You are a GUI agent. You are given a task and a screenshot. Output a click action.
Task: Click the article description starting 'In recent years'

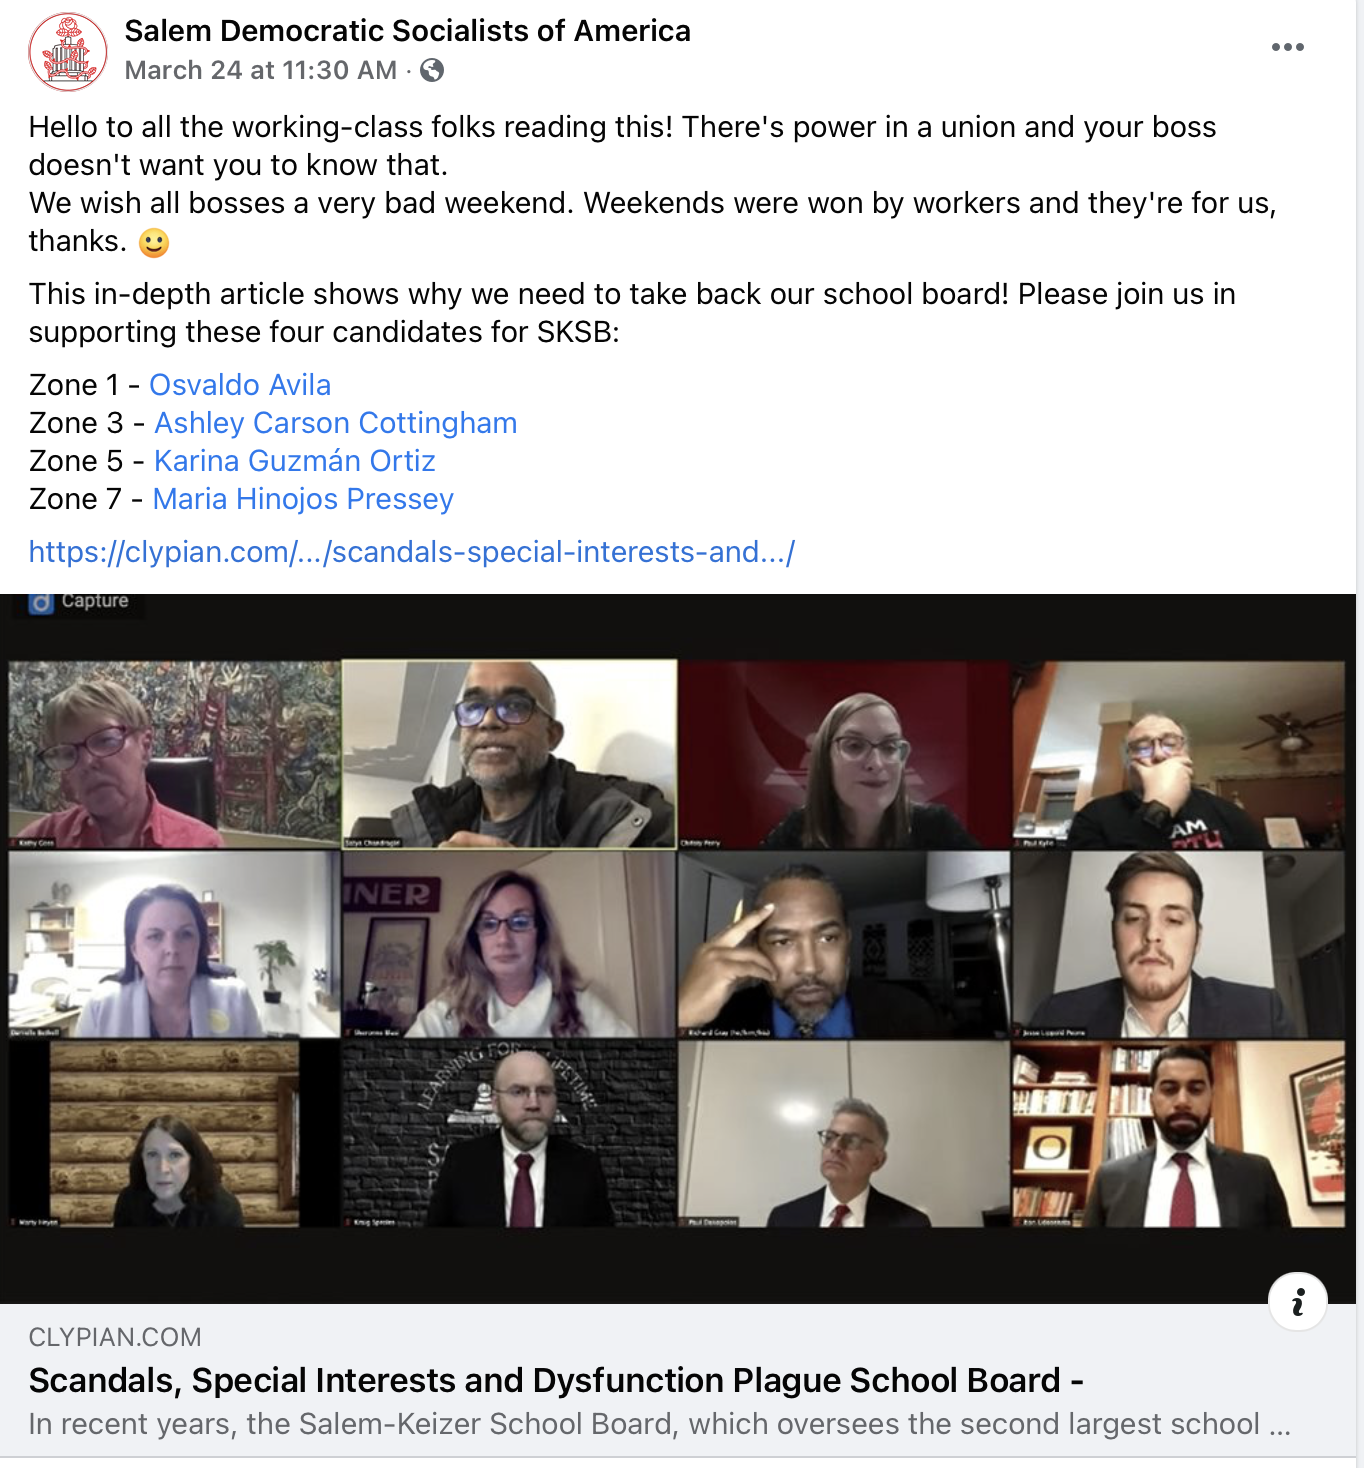pos(659,1424)
